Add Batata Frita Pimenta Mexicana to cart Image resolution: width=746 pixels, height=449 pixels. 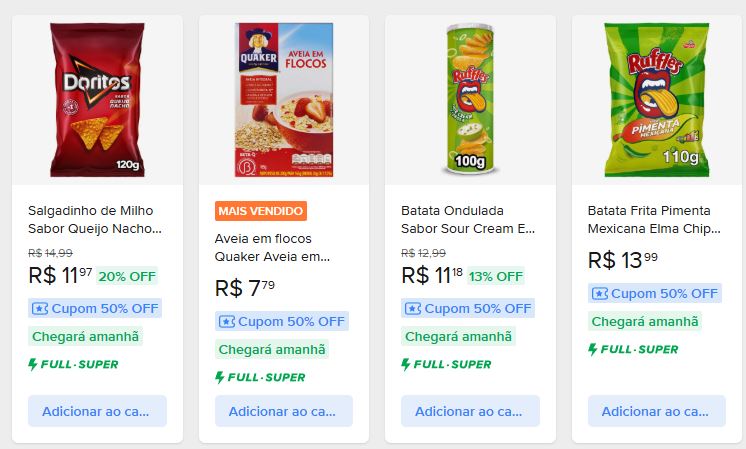coord(657,411)
